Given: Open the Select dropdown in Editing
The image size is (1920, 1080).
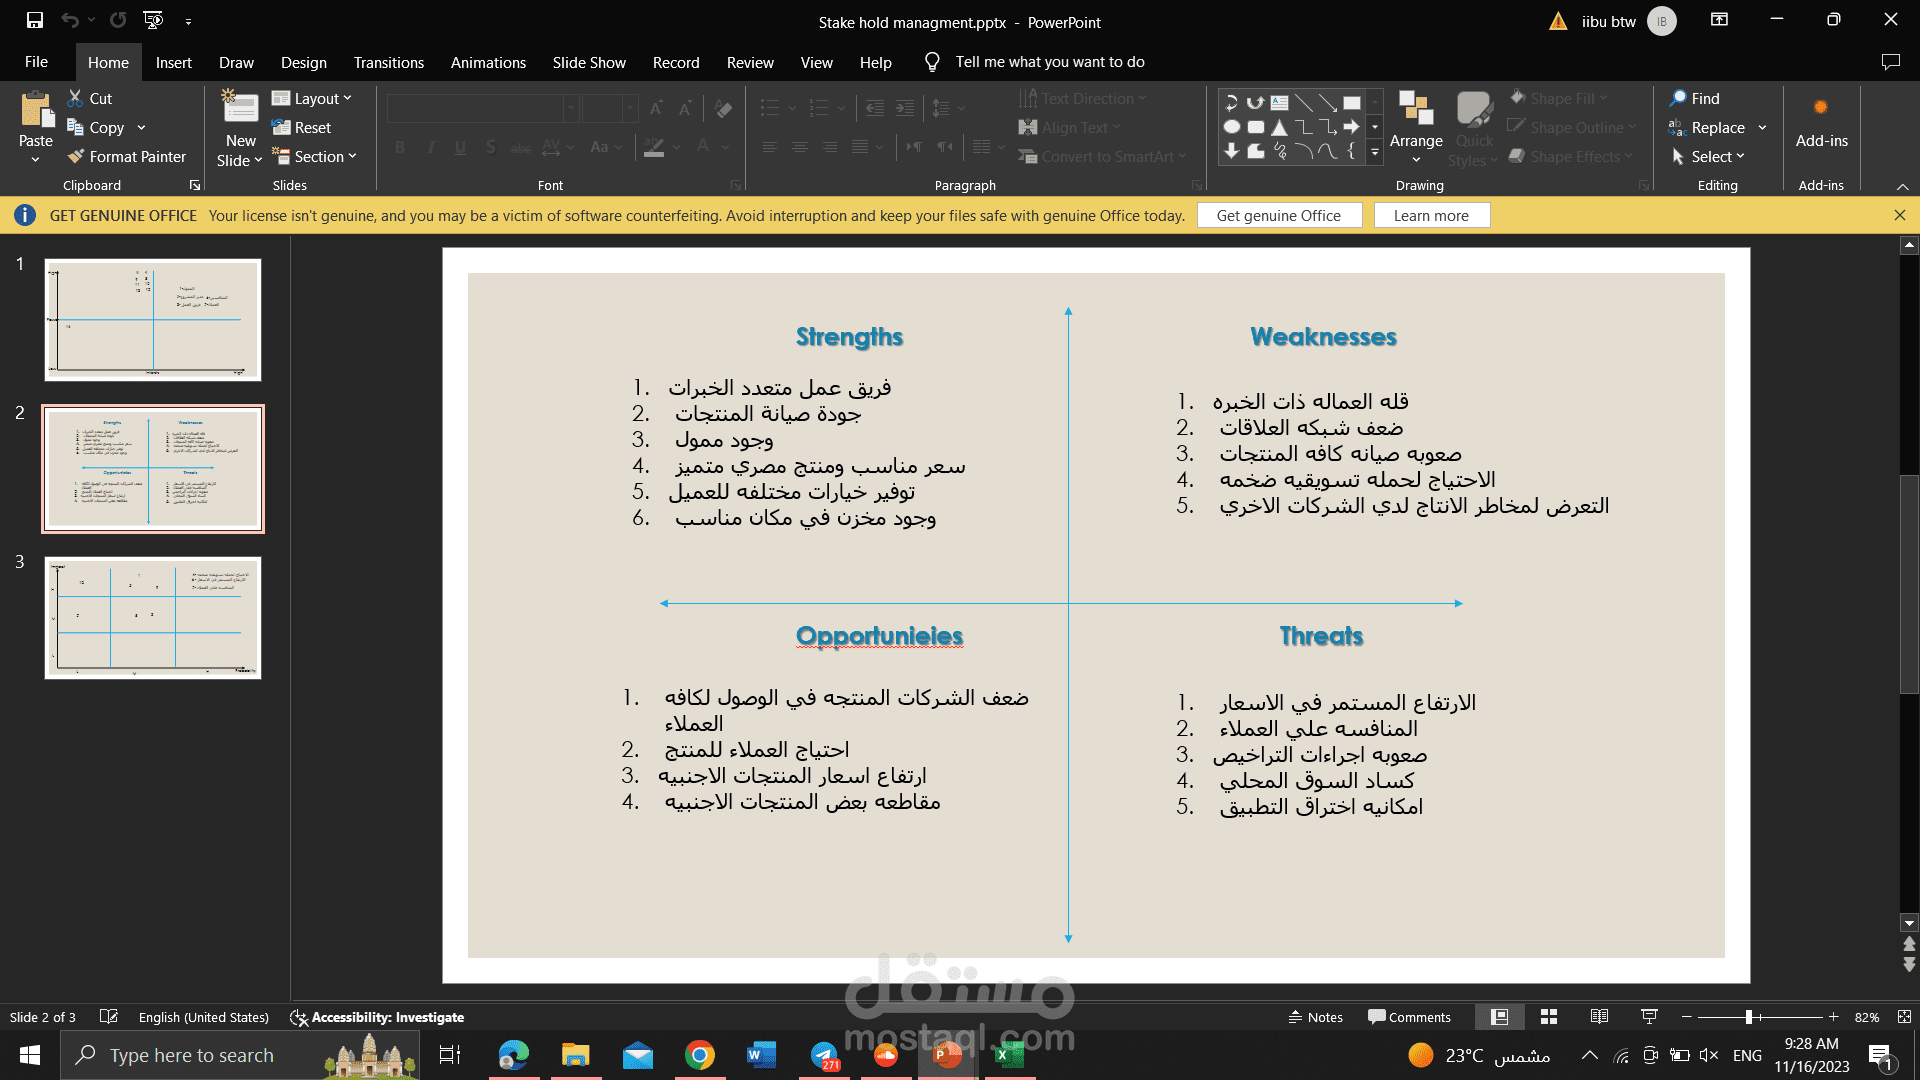Looking at the screenshot, I should tap(1709, 157).
